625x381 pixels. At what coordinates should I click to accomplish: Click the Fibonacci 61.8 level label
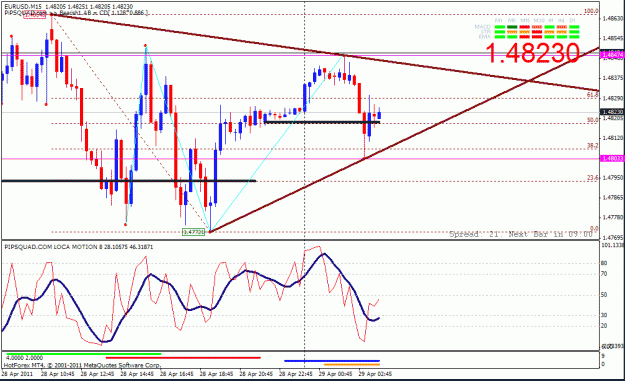(x=593, y=95)
